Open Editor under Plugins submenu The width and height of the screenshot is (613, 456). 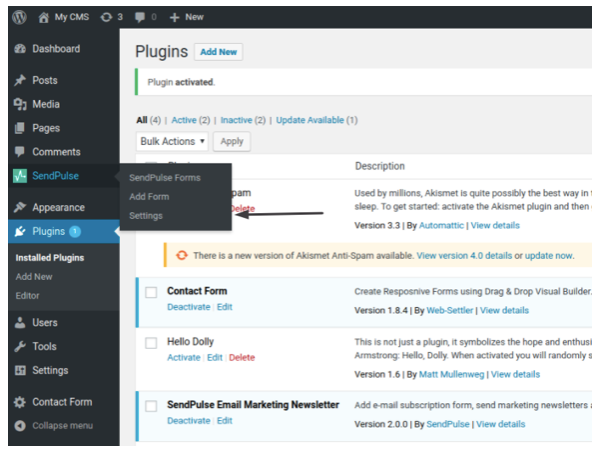click(x=27, y=296)
